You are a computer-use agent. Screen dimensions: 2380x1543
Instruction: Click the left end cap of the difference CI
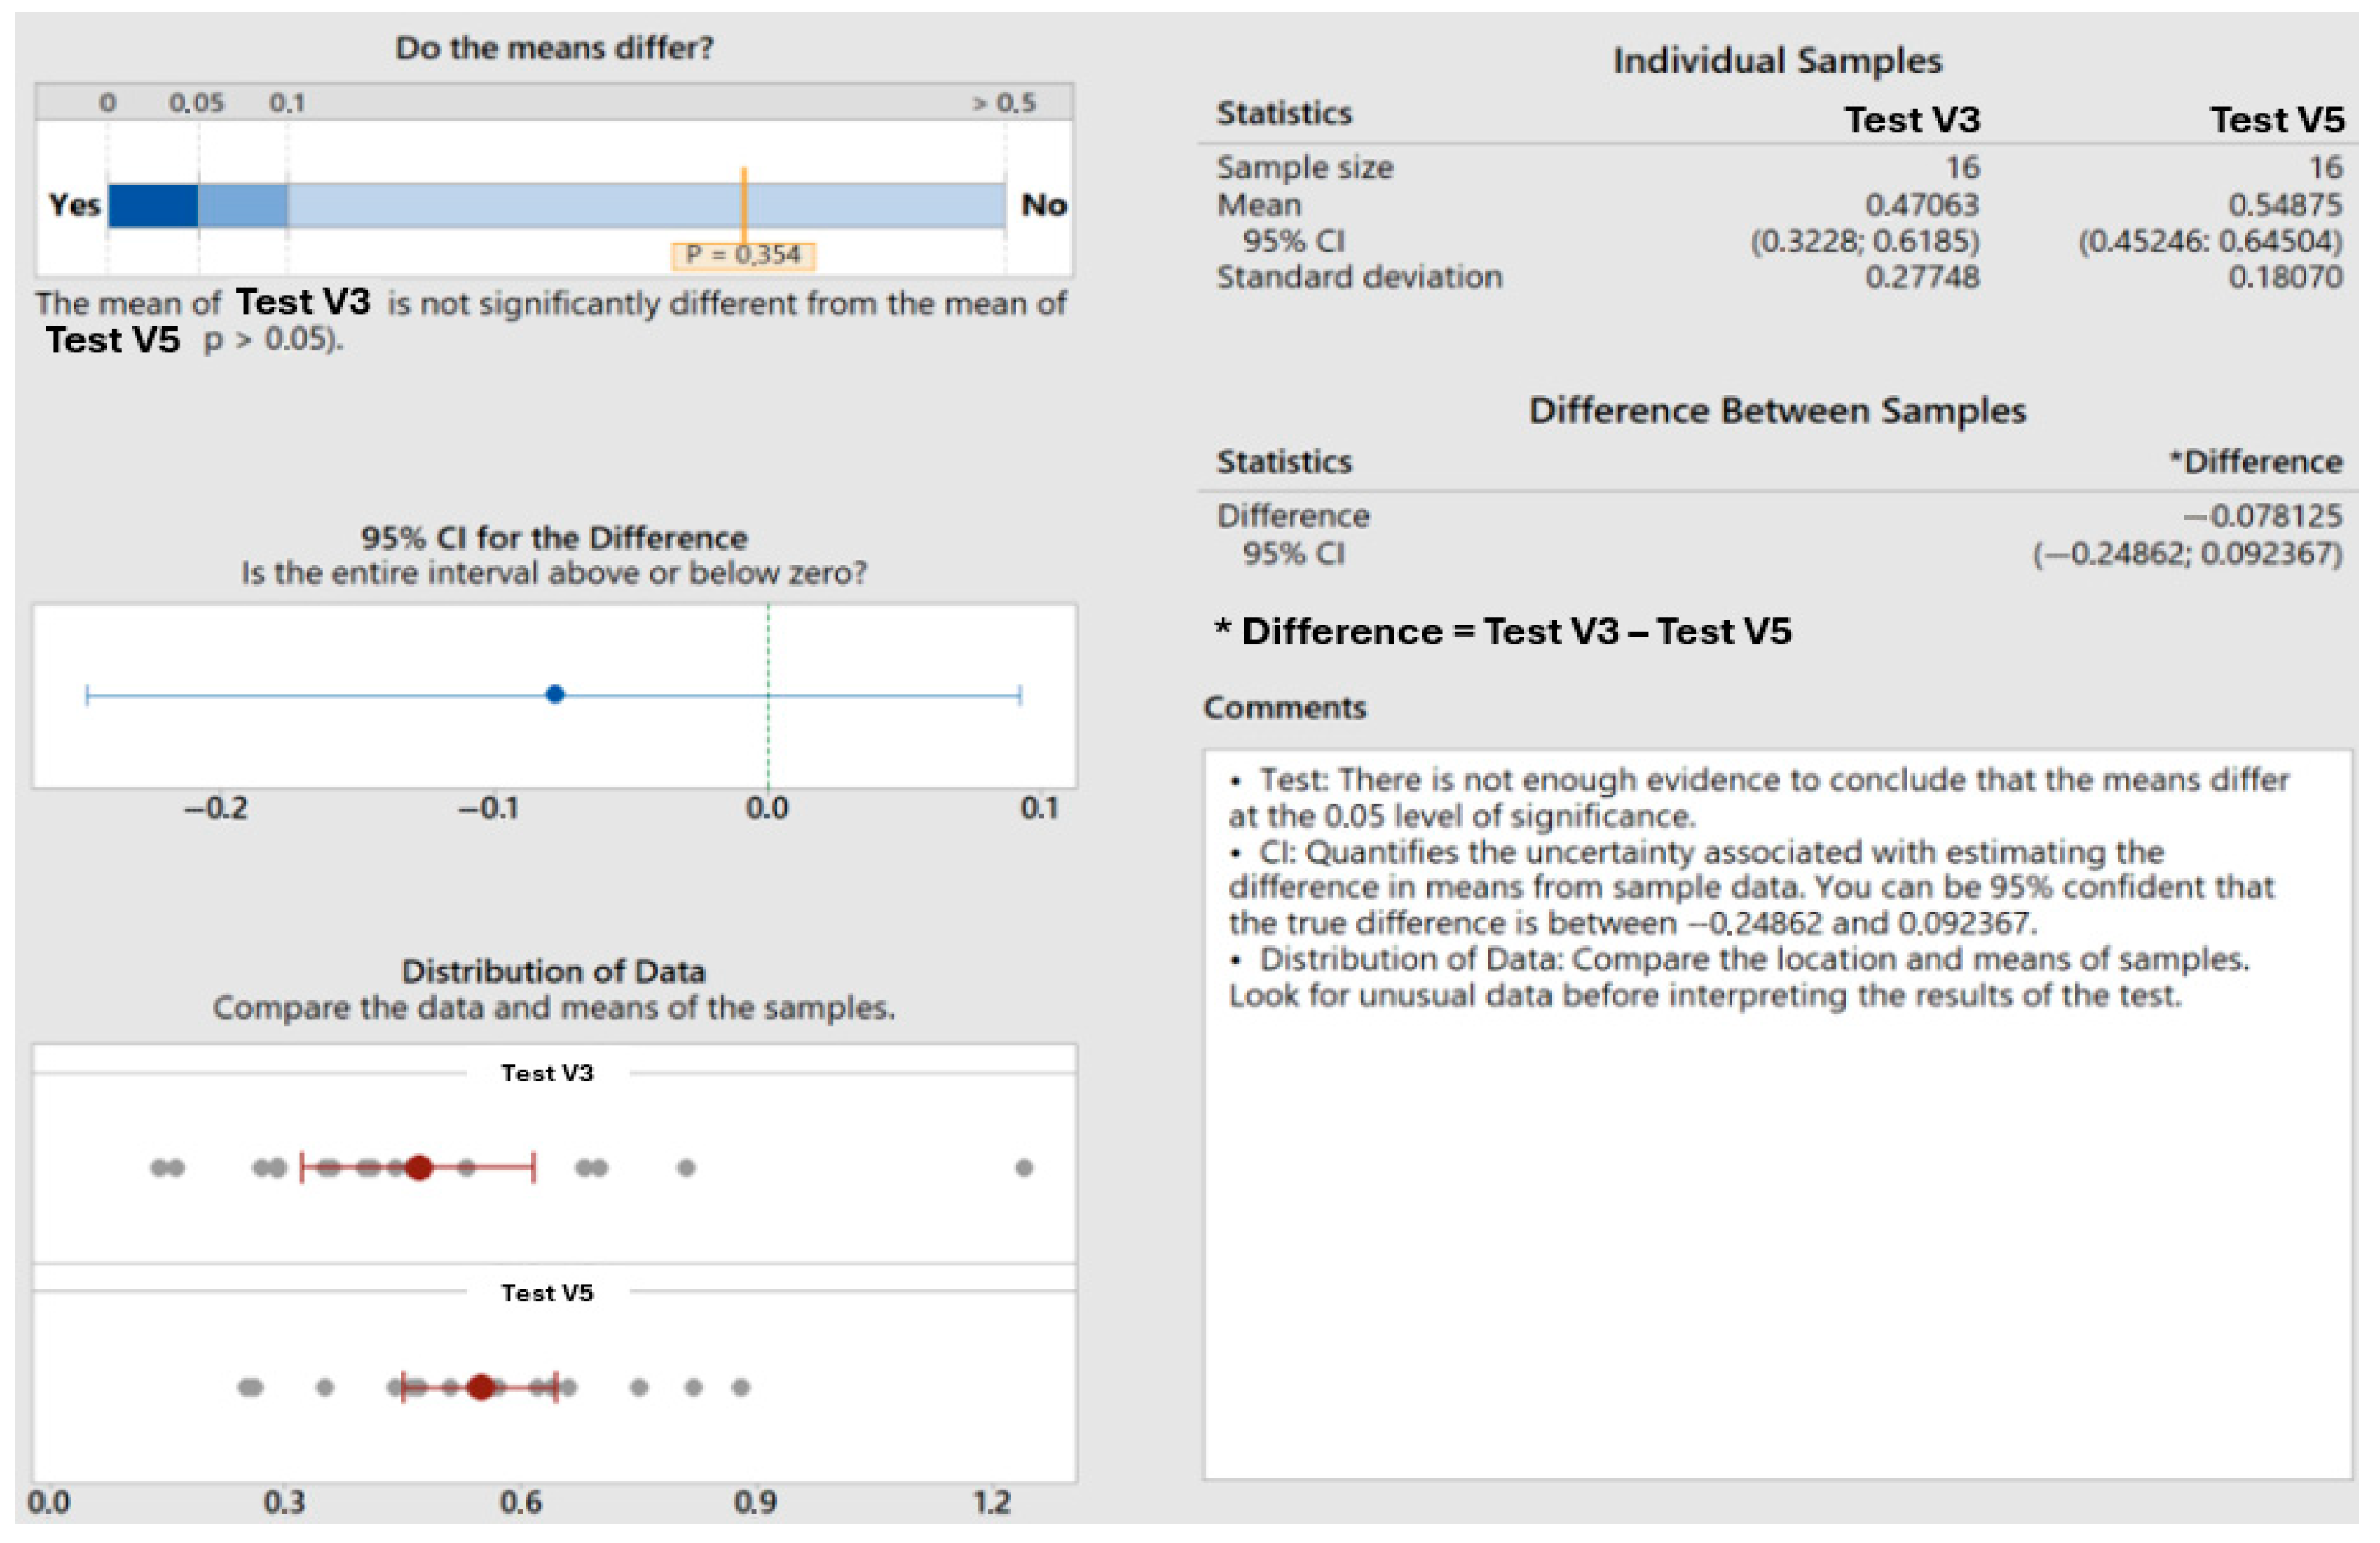coord(88,695)
